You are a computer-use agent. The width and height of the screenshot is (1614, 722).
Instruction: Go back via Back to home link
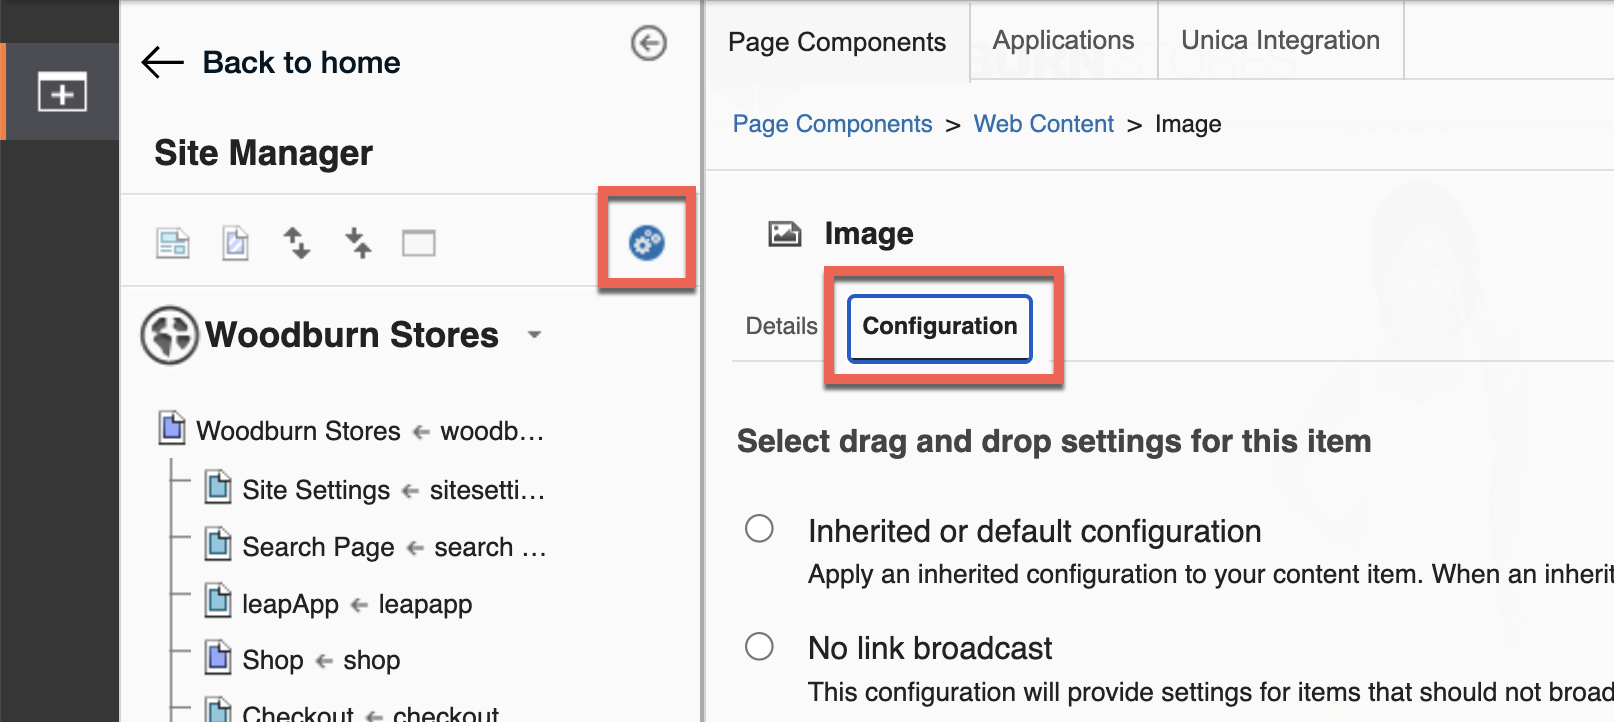[x=301, y=62]
